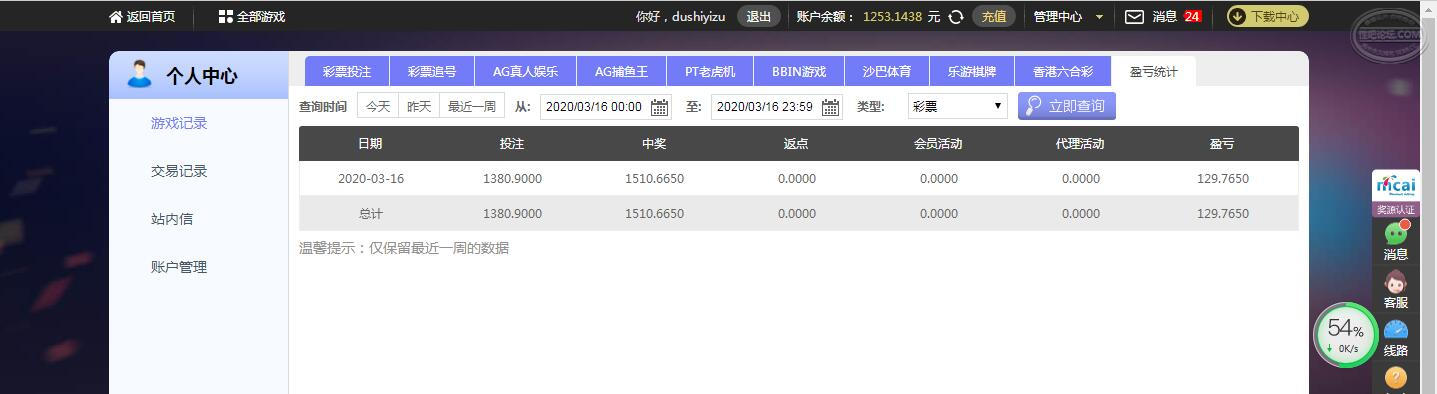
Task: Click the 54% network speed widget
Action: point(1346,335)
